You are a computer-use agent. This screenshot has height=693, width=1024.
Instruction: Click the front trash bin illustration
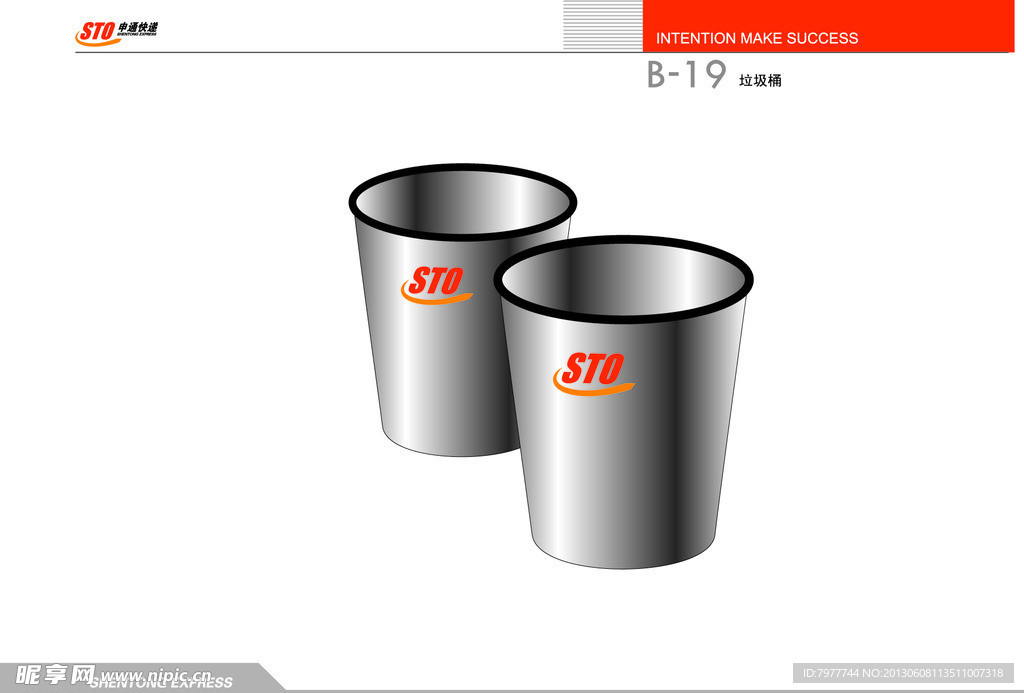624,402
